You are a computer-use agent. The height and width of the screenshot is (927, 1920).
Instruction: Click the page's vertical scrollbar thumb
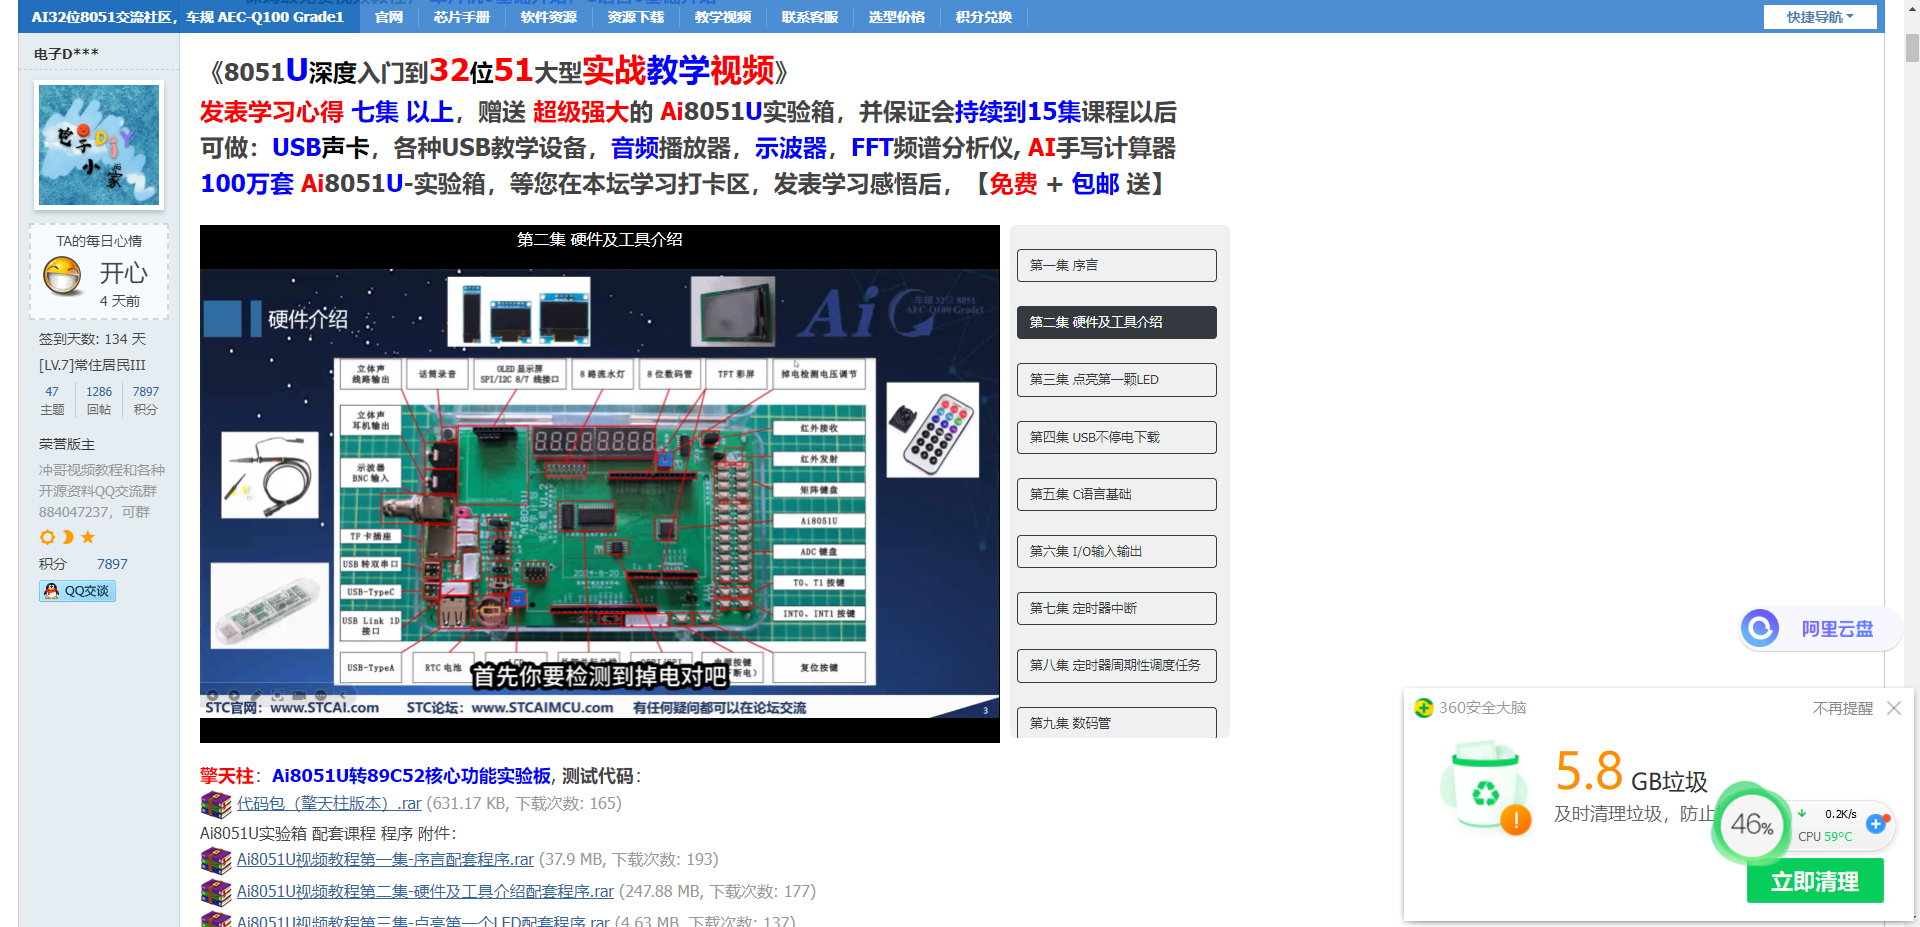click(x=1912, y=49)
